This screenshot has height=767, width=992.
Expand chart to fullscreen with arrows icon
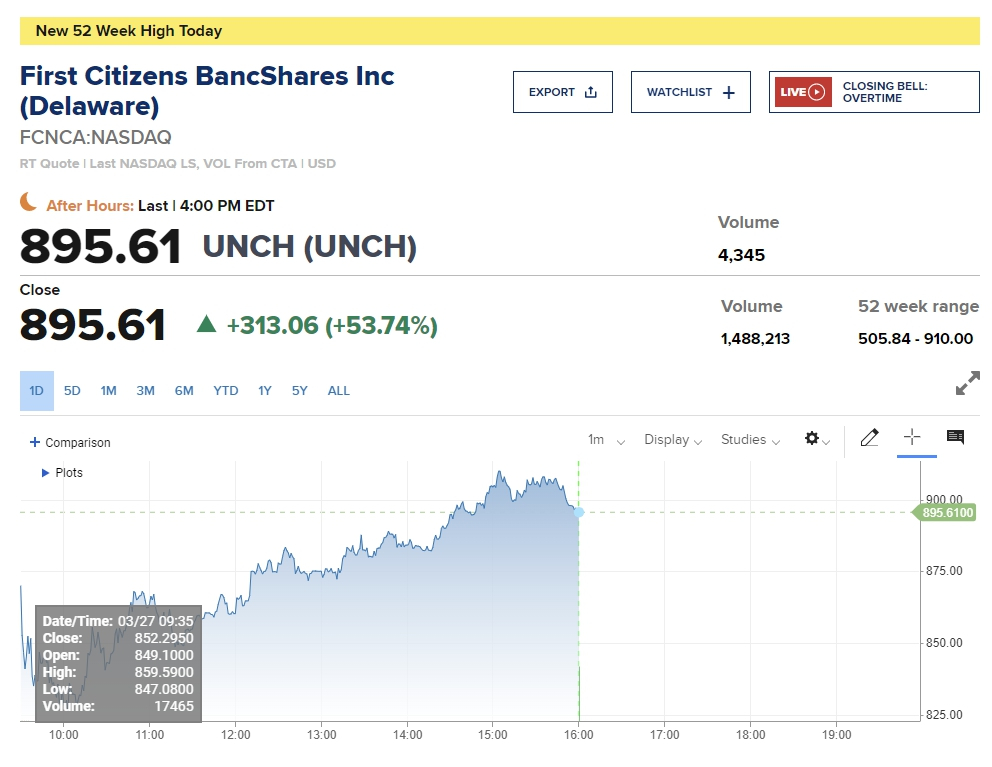967,383
